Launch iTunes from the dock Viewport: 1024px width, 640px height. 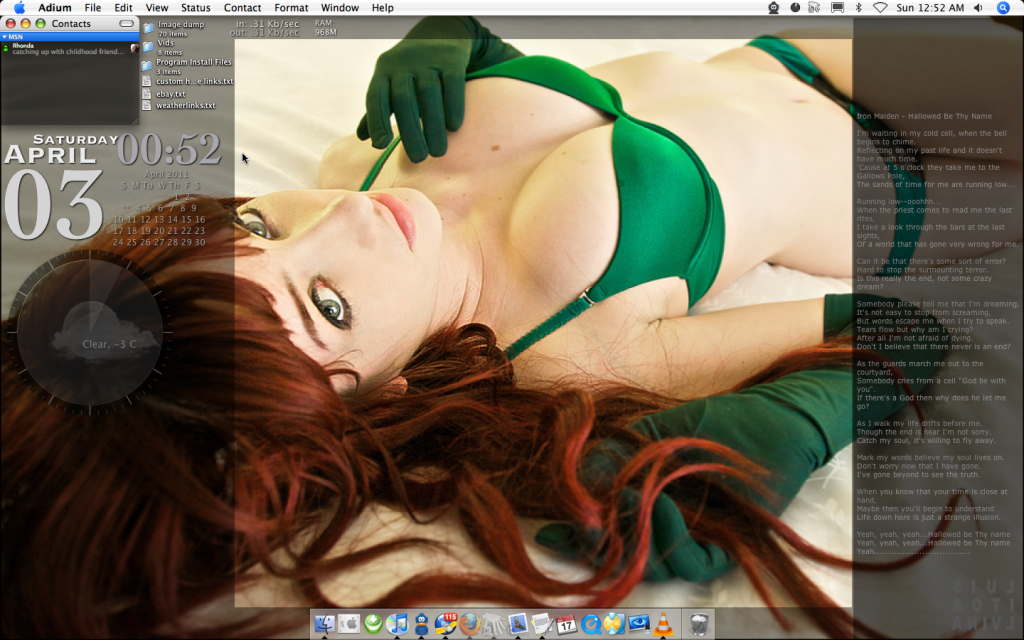[397, 624]
